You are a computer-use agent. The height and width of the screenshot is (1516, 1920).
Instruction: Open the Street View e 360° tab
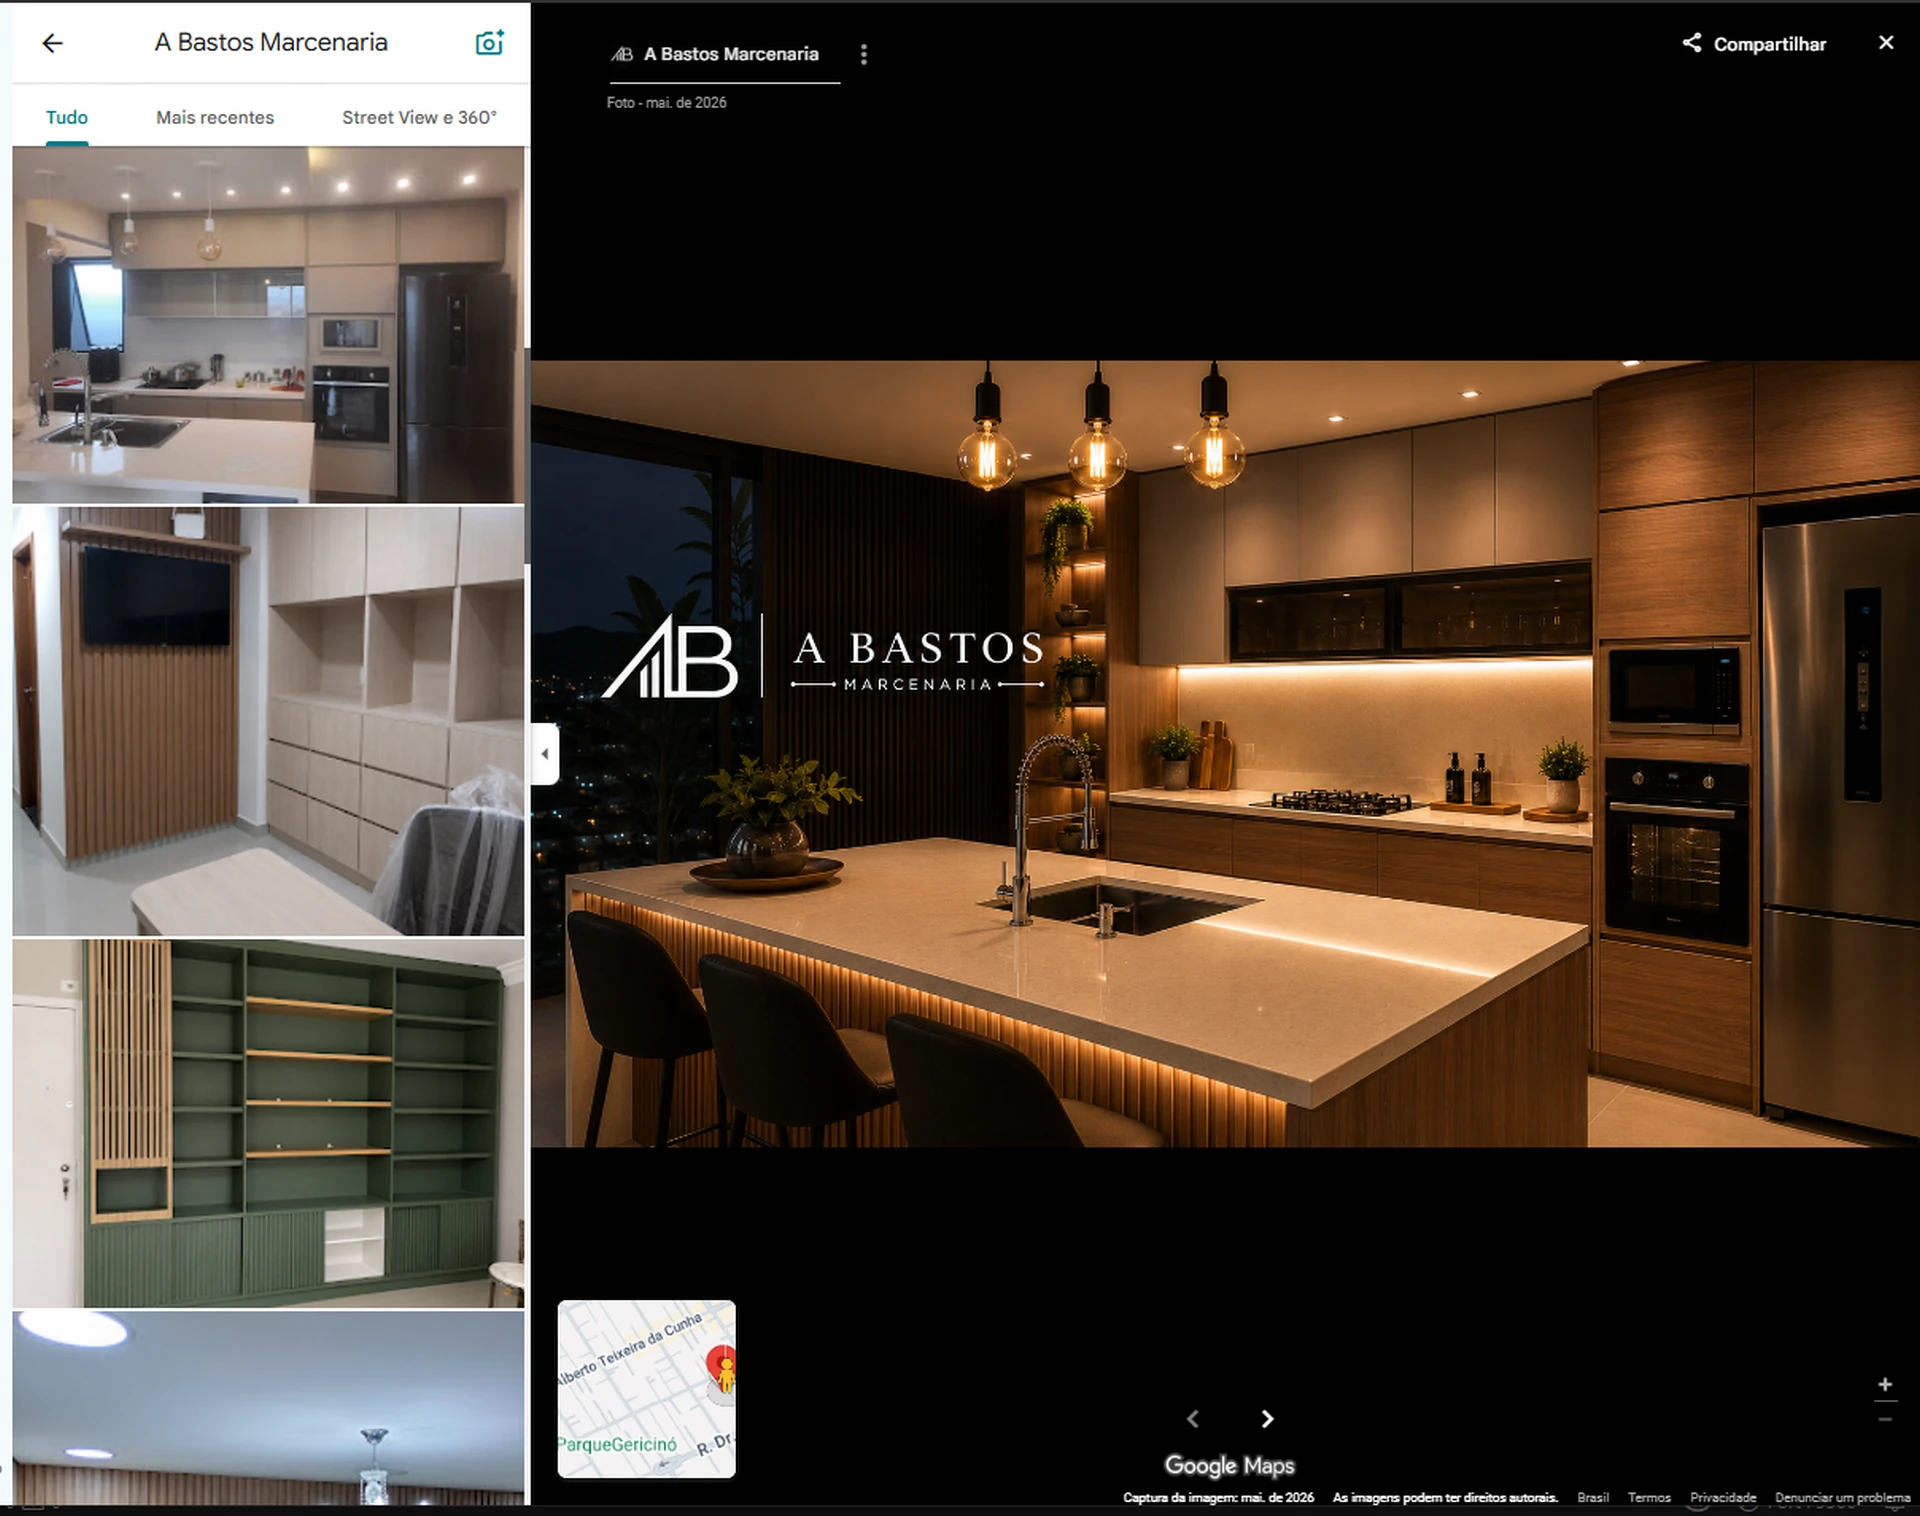pyautogui.click(x=419, y=117)
